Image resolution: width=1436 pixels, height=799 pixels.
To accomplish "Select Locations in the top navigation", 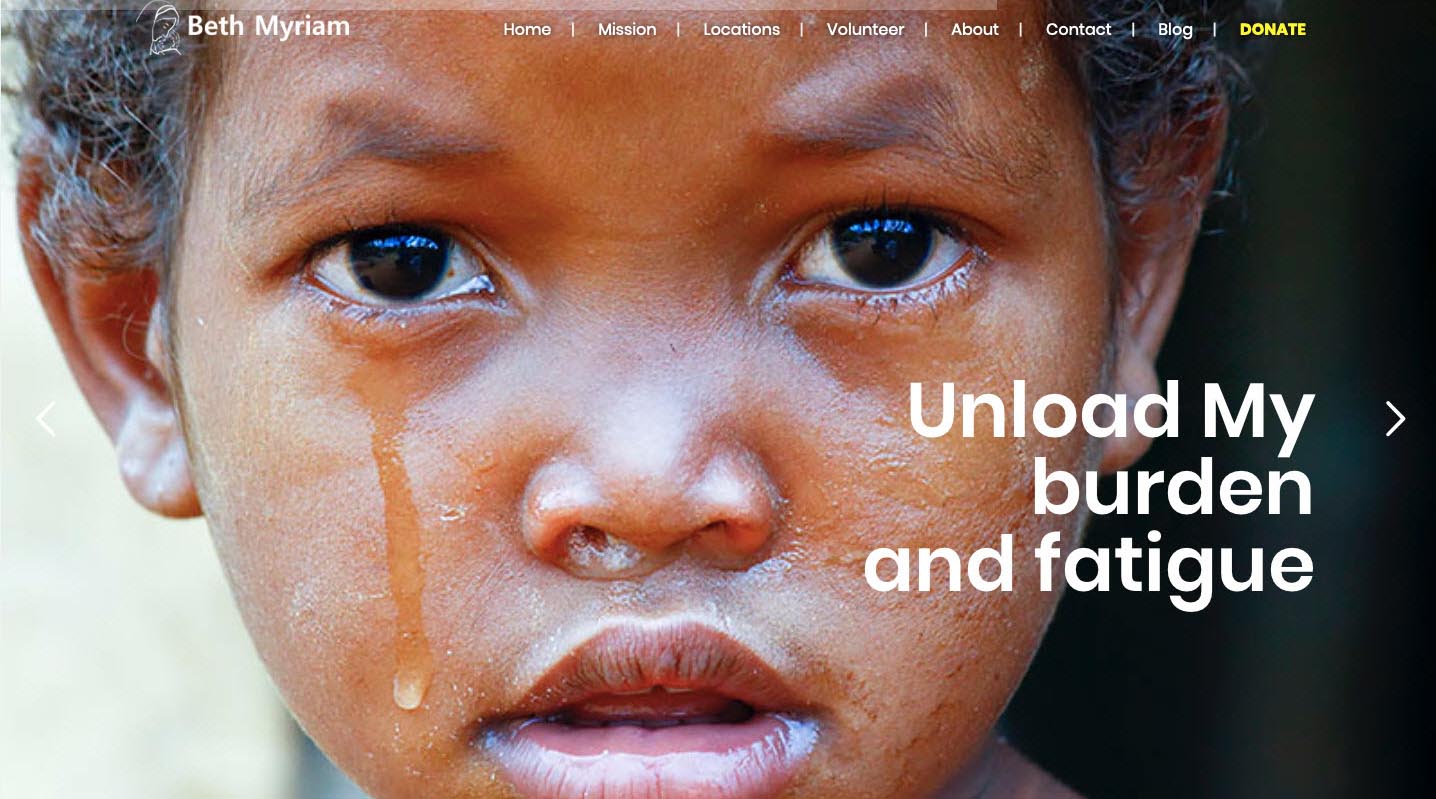I will pyautogui.click(x=741, y=30).
